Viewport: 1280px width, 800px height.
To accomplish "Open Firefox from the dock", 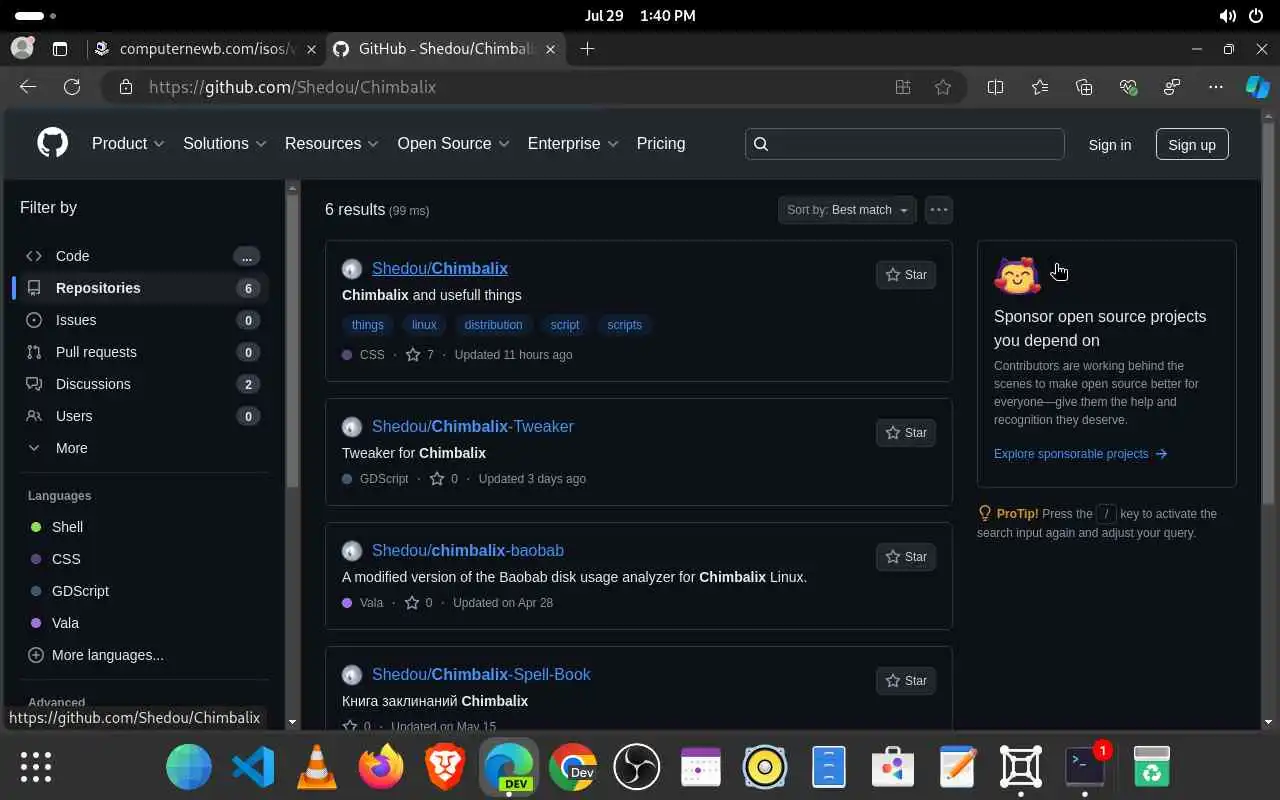I will pyautogui.click(x=381, y=767).
